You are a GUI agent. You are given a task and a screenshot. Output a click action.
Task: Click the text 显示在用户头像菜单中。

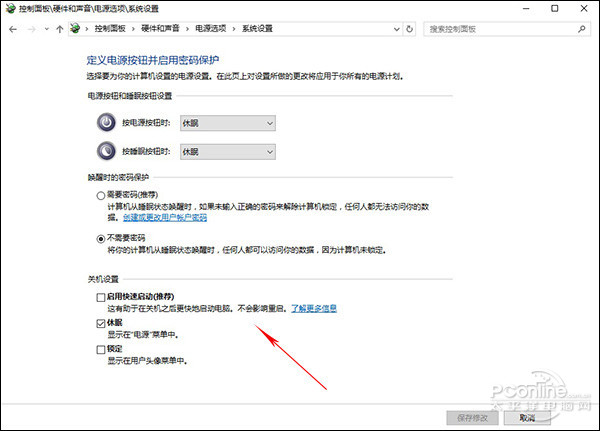[x=147, y=361]
